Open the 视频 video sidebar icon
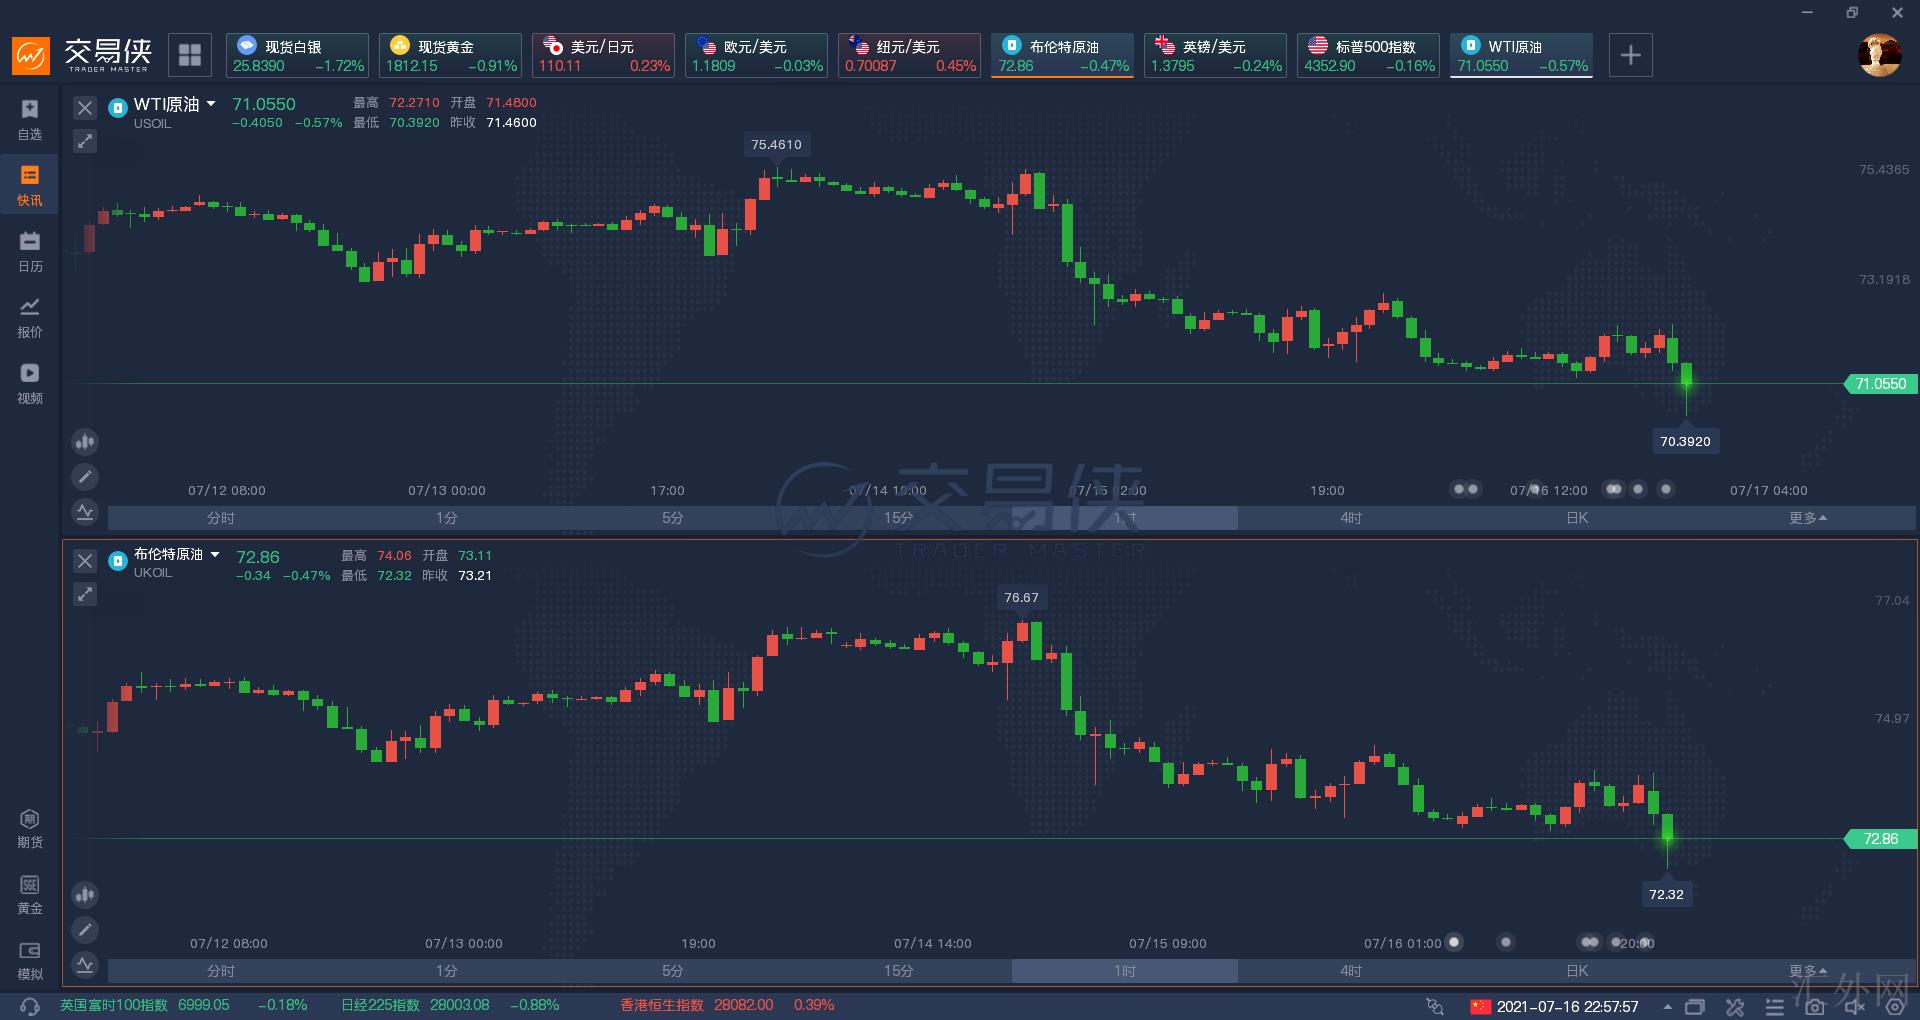 coord(30,383)
